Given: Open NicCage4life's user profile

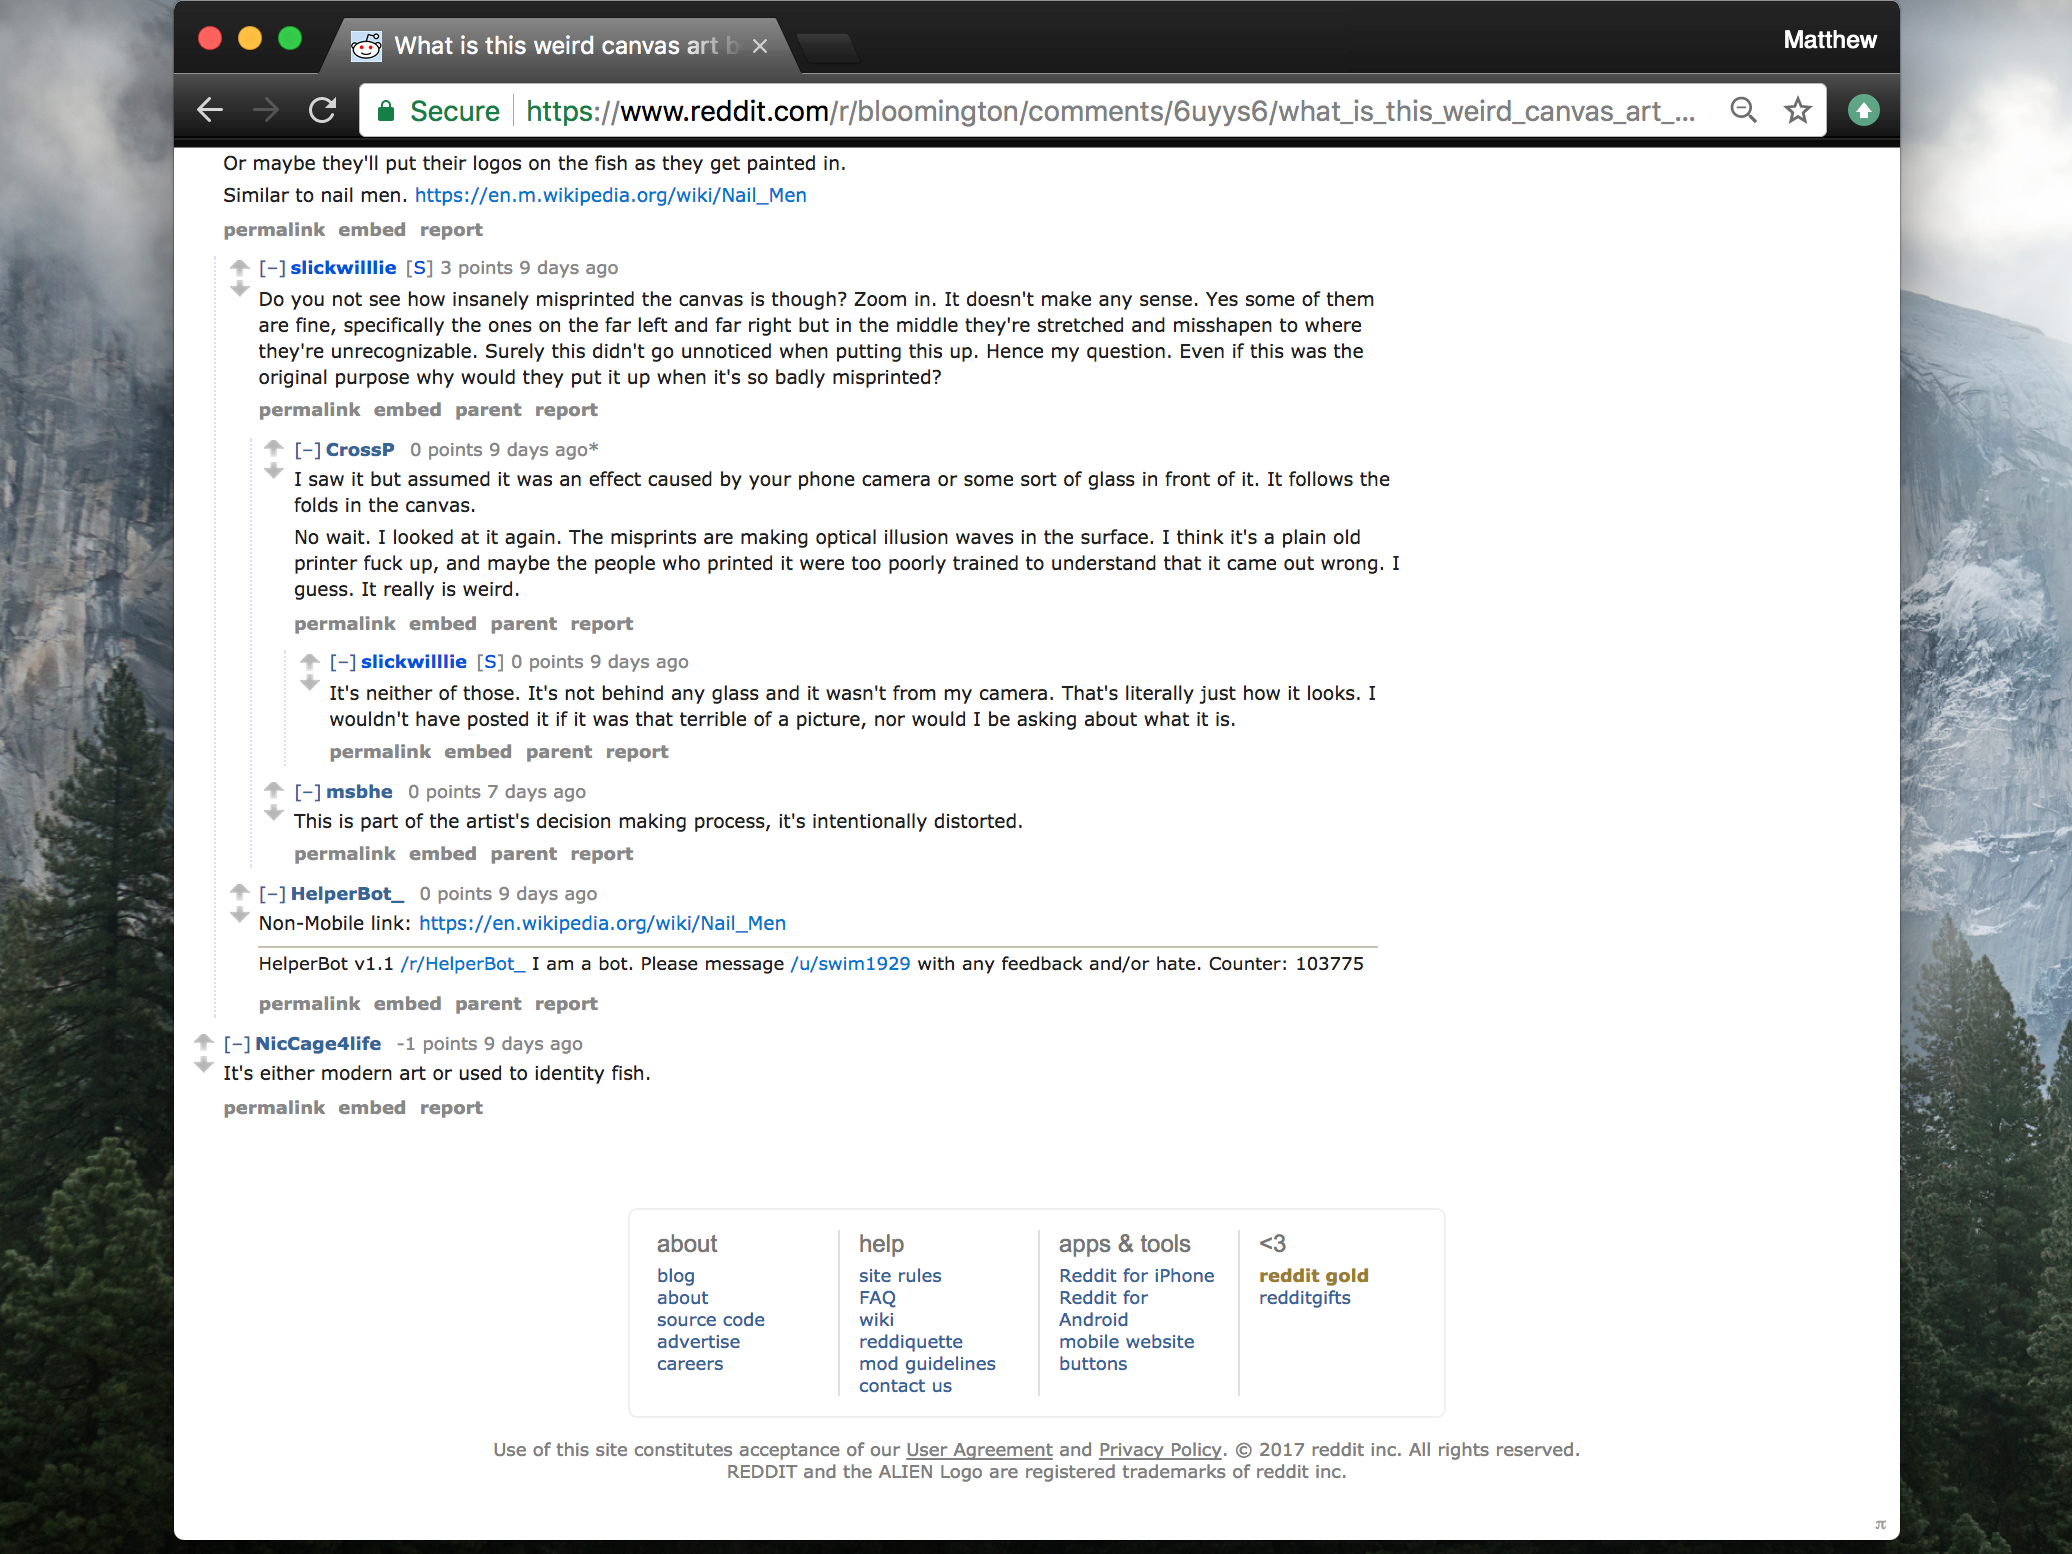Looking at the screenshot, I should tap(318, 1044).
